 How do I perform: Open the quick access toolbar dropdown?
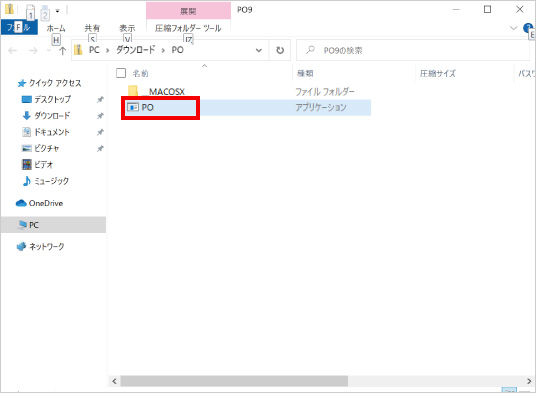coord(57,11)
